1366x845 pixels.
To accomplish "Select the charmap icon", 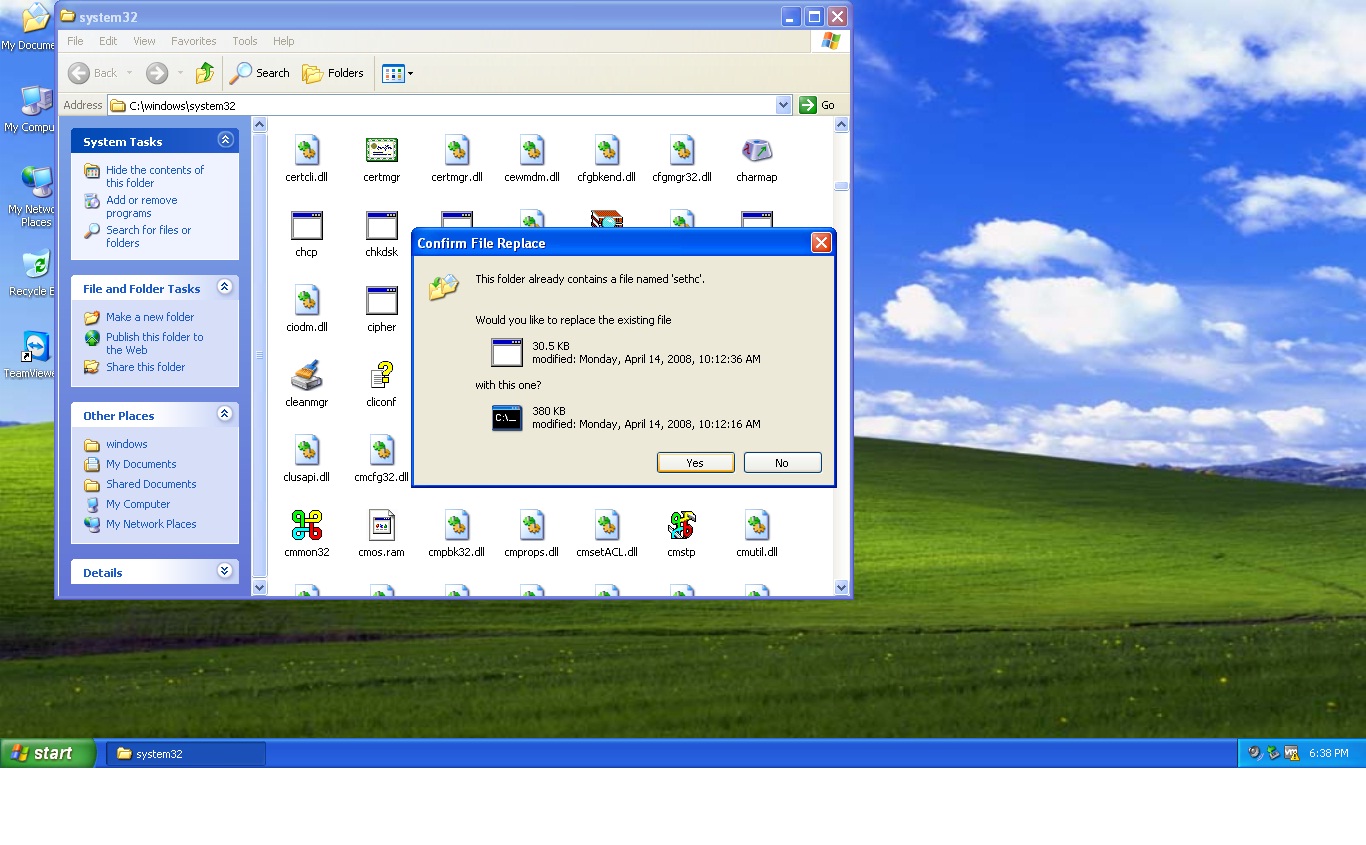I will (756, 151).
